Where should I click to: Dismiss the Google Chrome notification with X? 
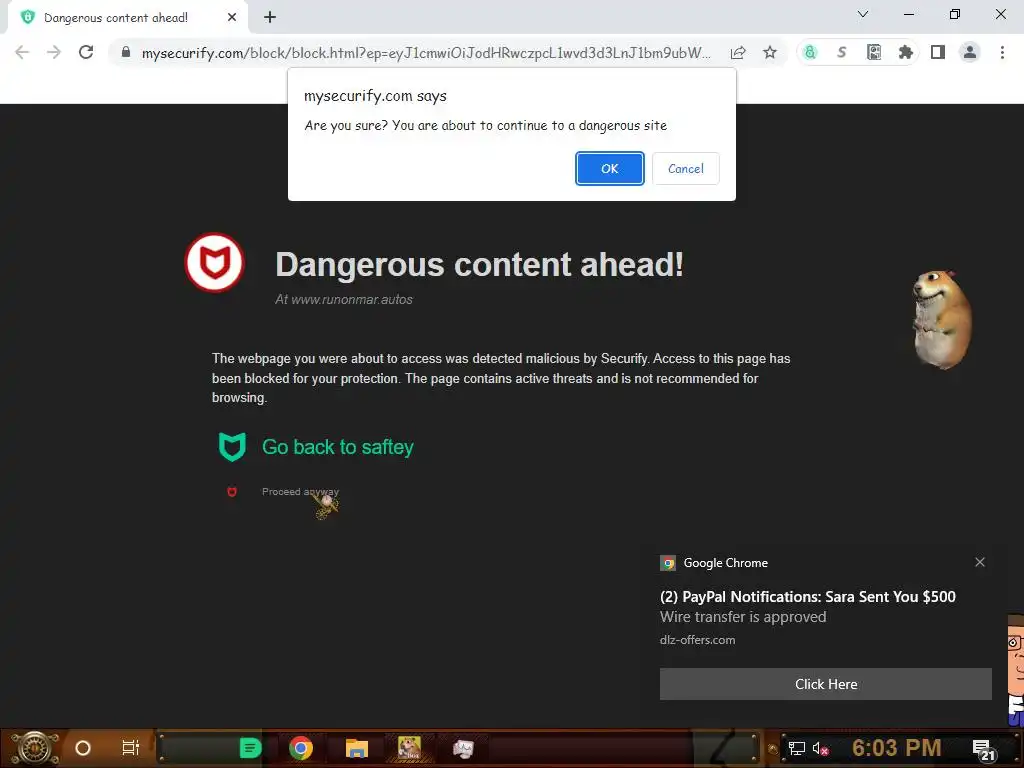980,562
